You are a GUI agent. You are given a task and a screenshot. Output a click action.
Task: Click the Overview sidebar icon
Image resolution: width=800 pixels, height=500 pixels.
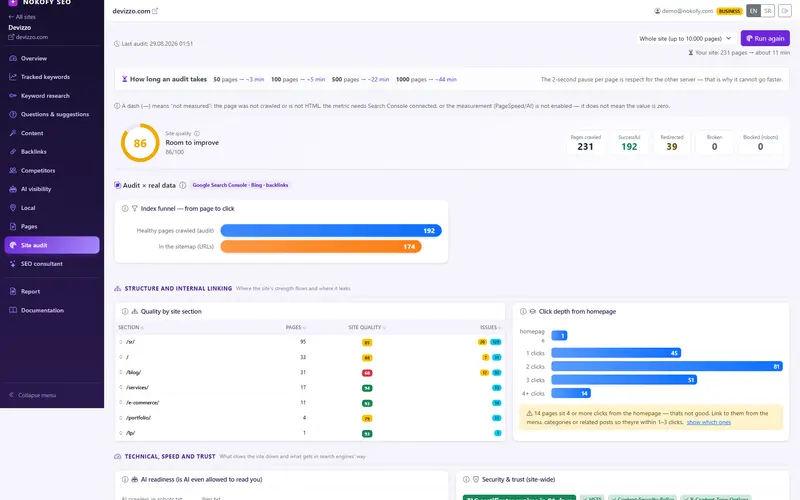tap(13, 58)
